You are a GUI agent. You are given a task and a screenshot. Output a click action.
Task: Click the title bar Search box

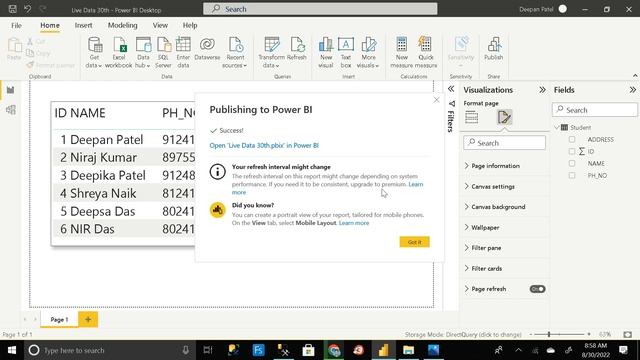click(320, 9)
